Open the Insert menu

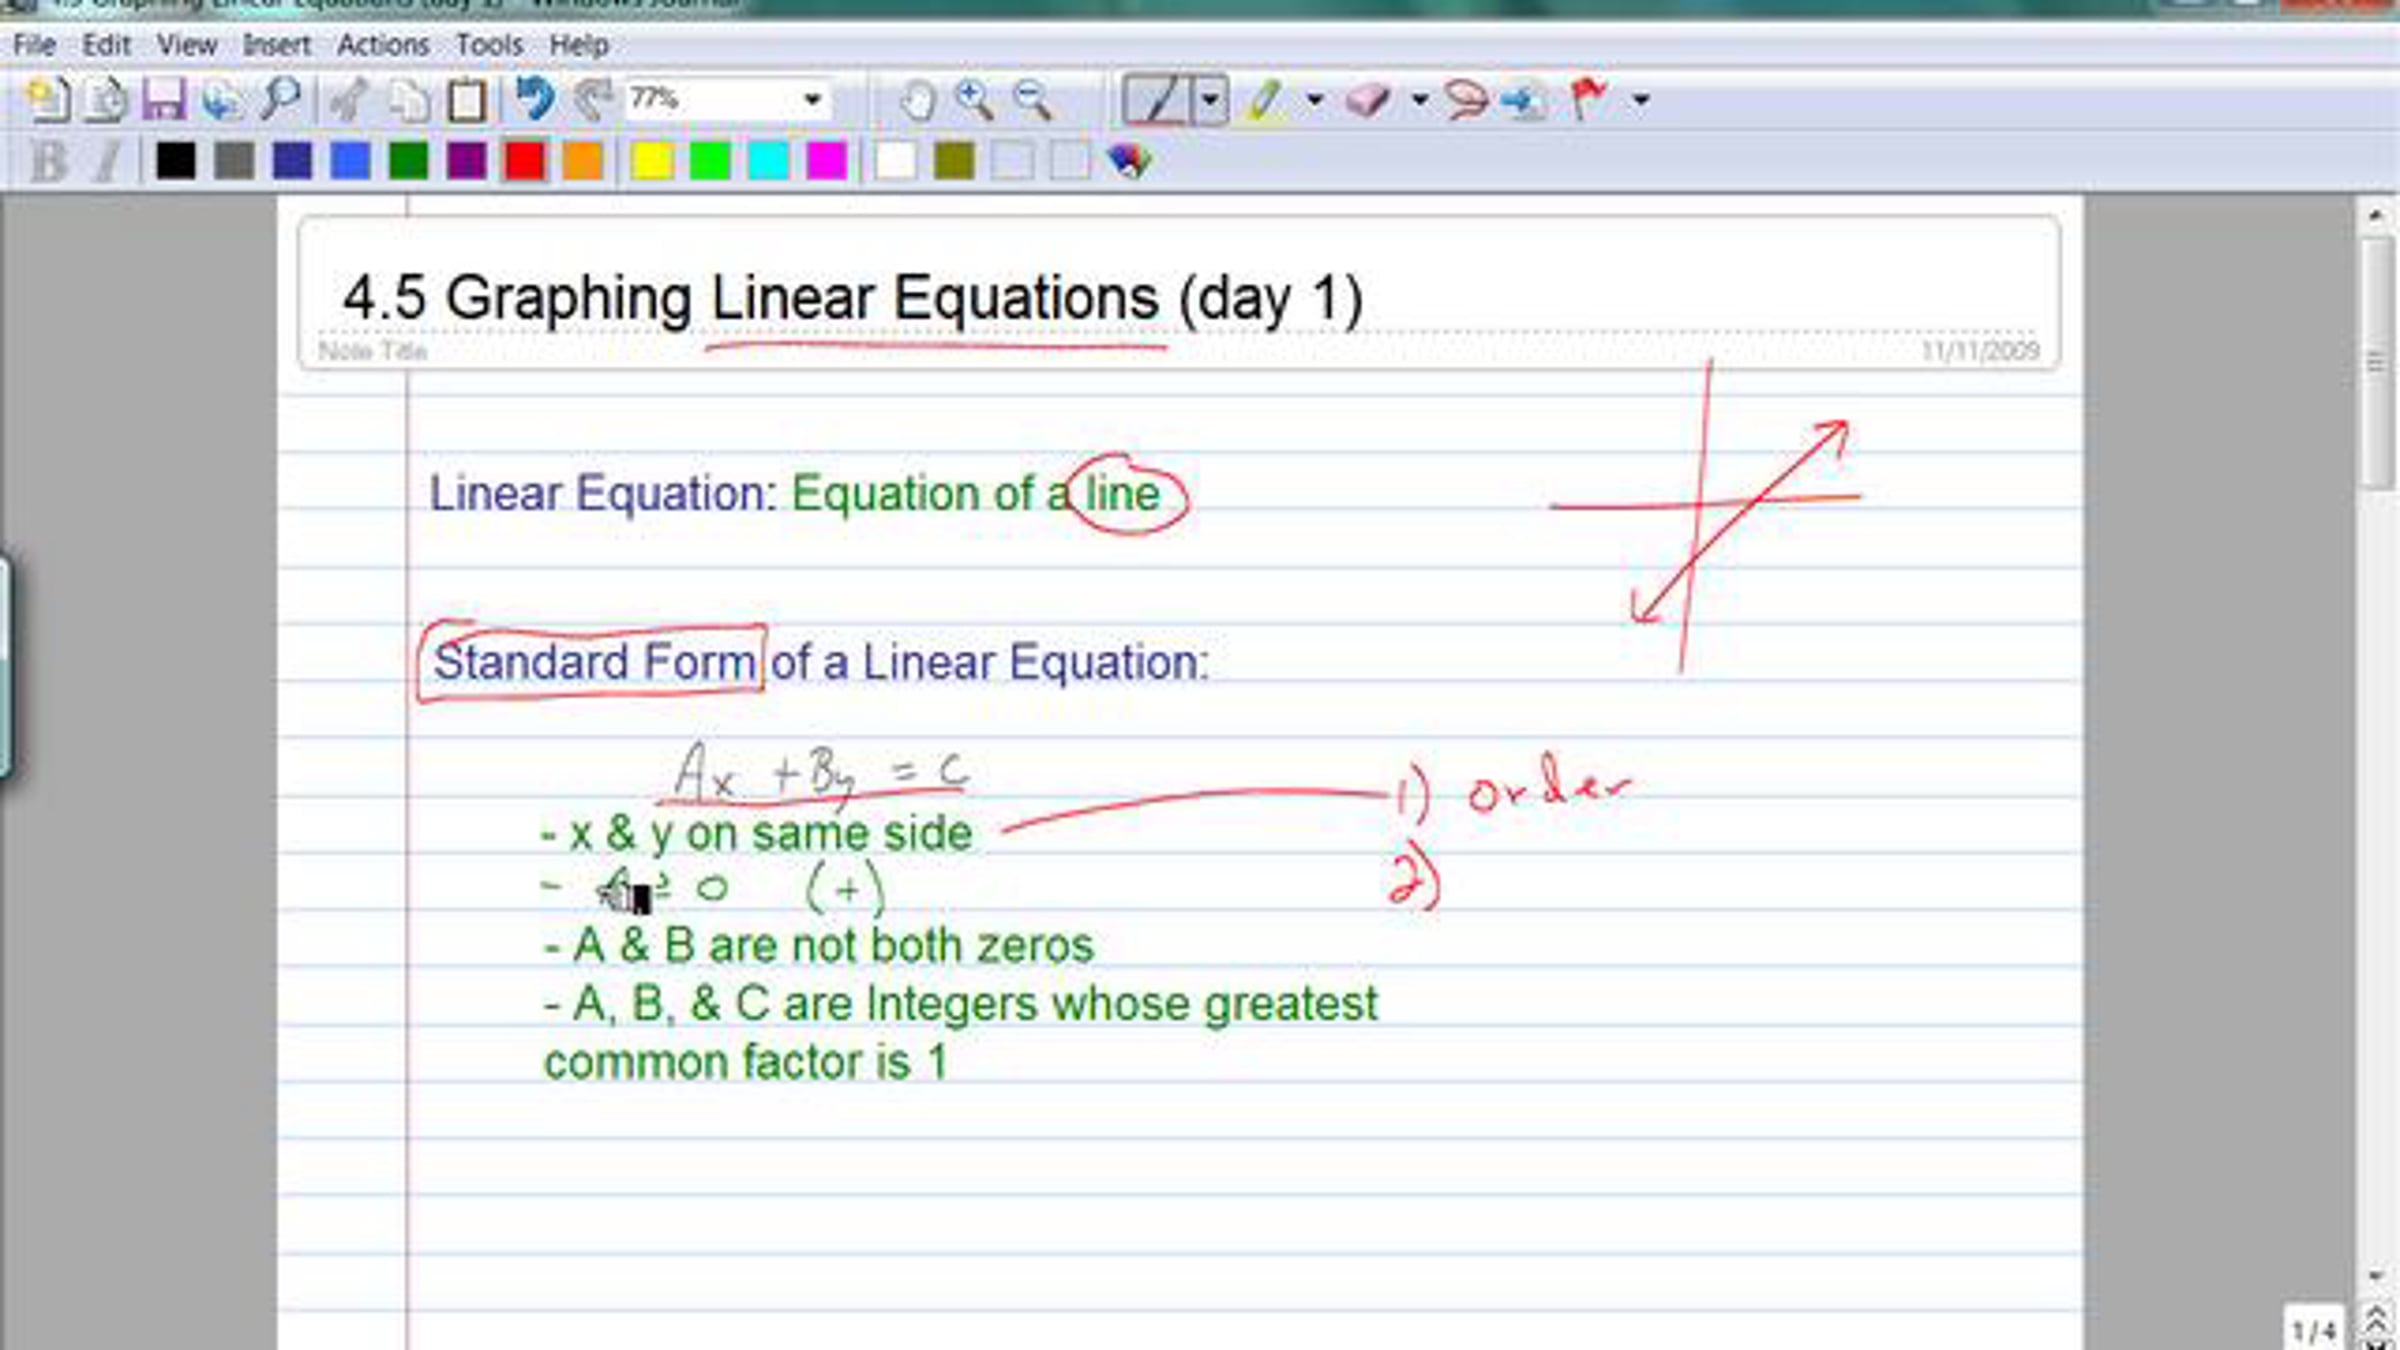(276, 45)
